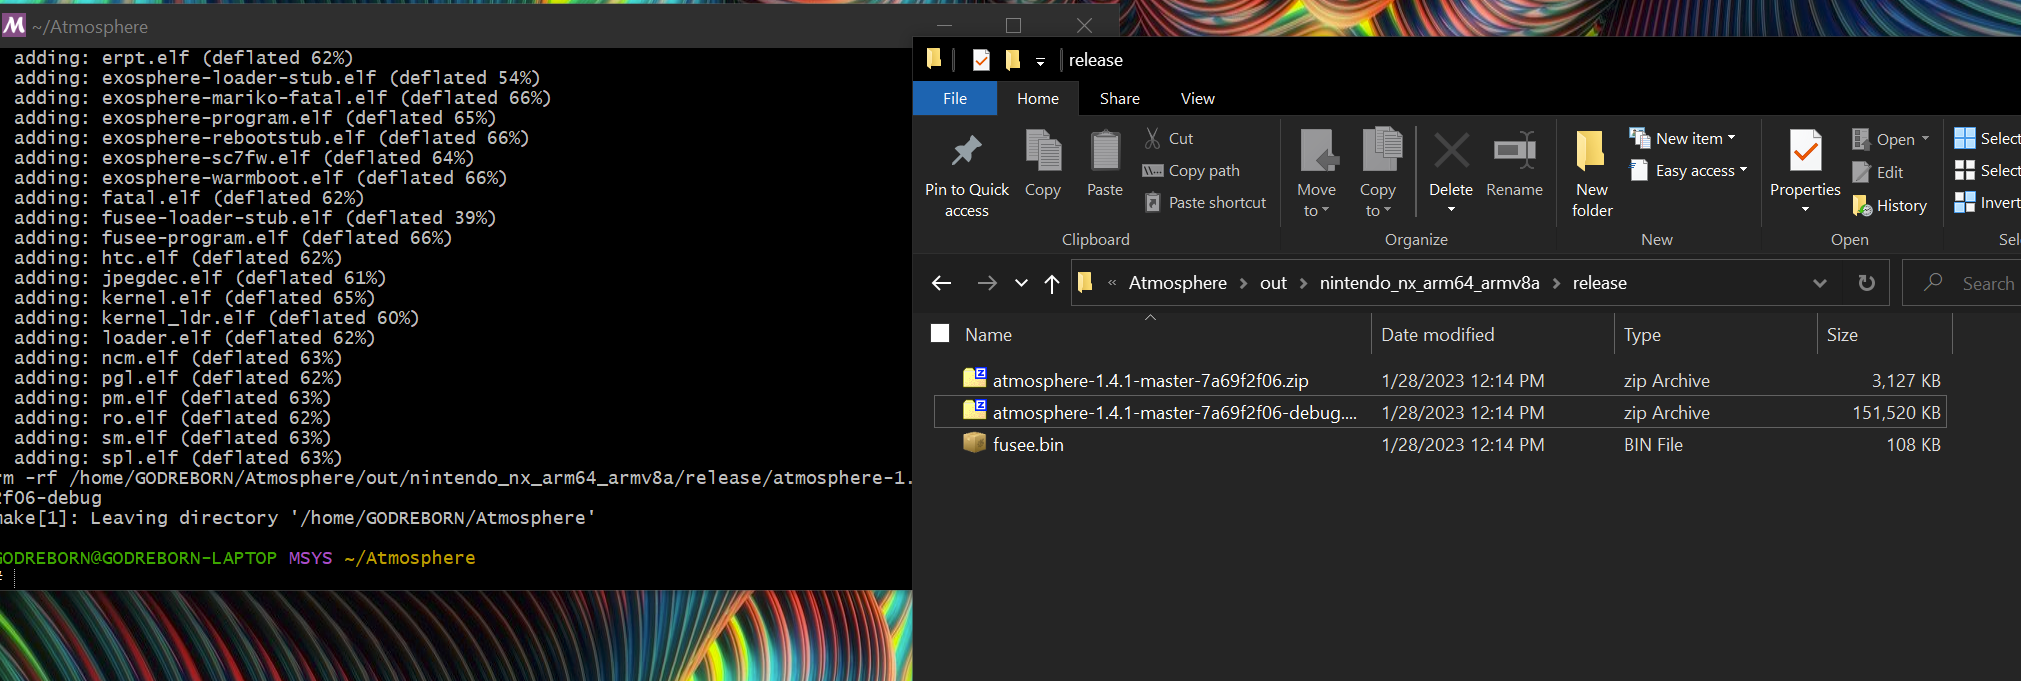Image resolution: width=2021 pixels, height=681 pixels.
Task: Pin the release folder to Quick access
Action: [966, 174]
